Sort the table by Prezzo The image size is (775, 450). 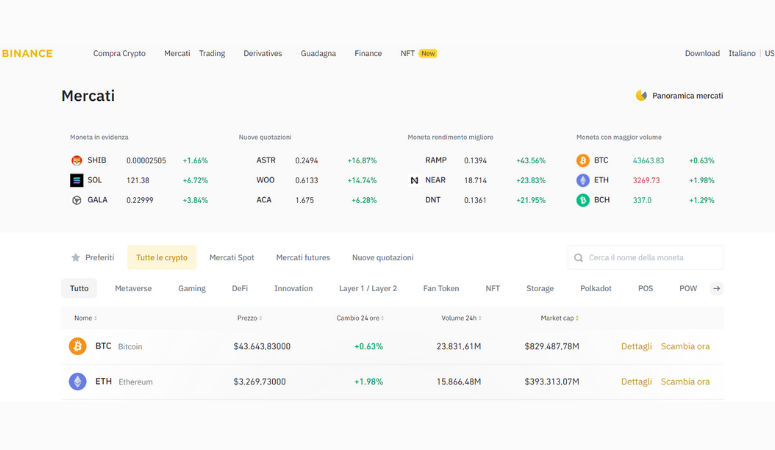click(x=249, y=318)
